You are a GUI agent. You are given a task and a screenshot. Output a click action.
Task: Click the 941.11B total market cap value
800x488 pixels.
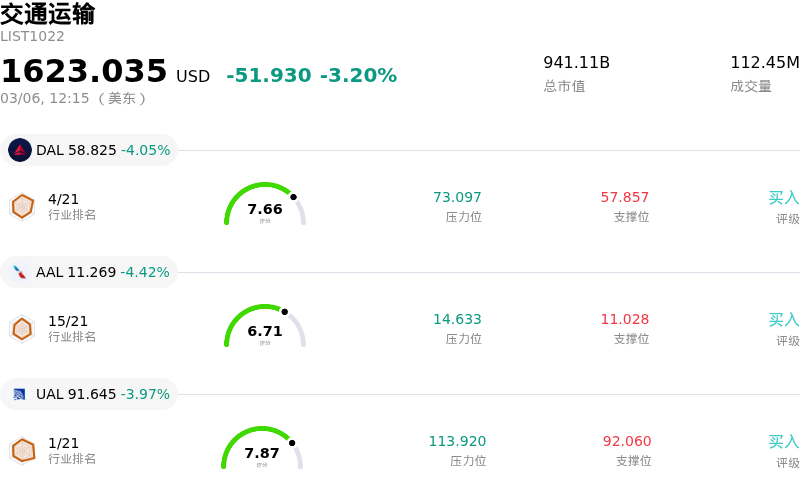coord(576,63)
